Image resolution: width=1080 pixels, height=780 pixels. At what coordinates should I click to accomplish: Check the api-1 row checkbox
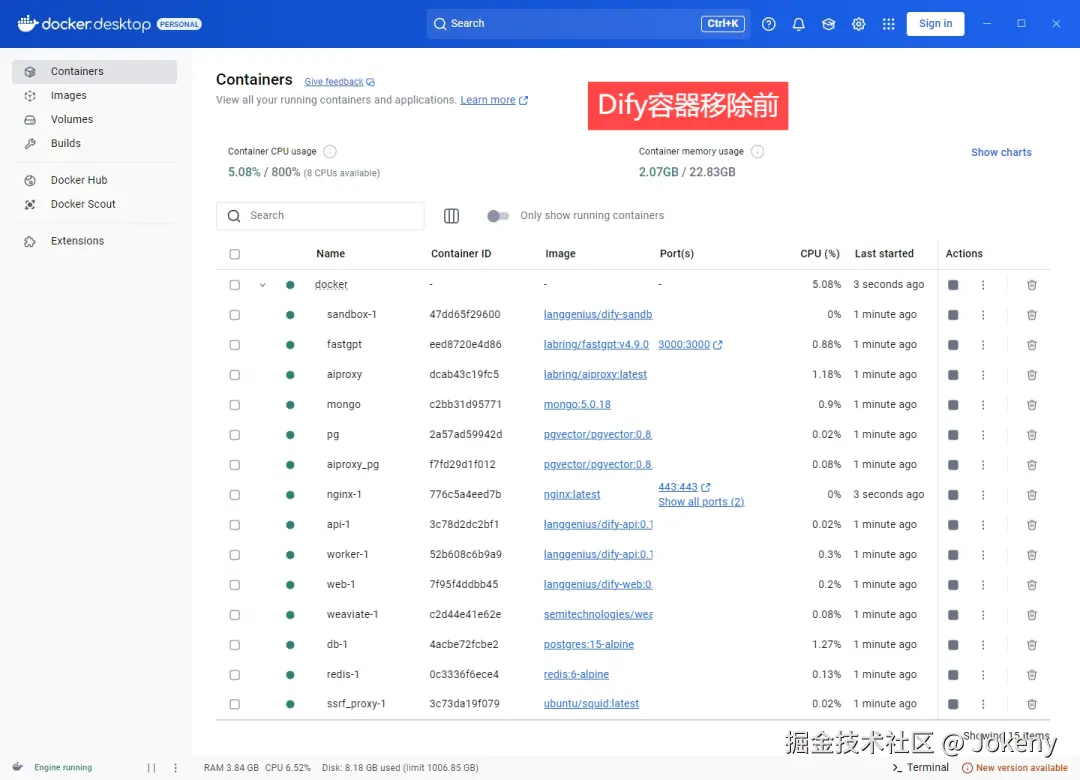coord(235,525)
